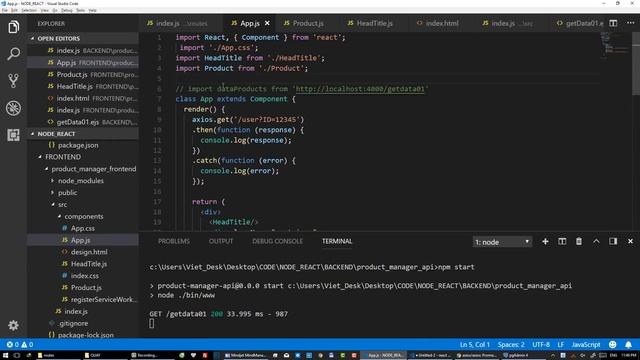This screenshot has width=640, height=360.
Task: Open the Search view in activity bar
Action: point(13,53)
